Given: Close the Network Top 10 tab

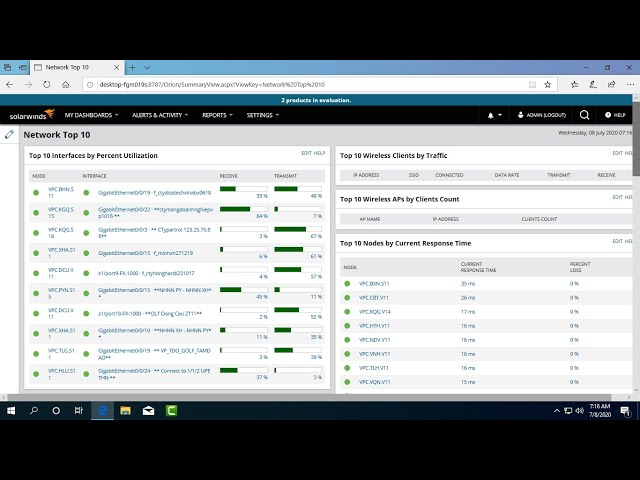Looking at the screenshot, I should 116,67.
